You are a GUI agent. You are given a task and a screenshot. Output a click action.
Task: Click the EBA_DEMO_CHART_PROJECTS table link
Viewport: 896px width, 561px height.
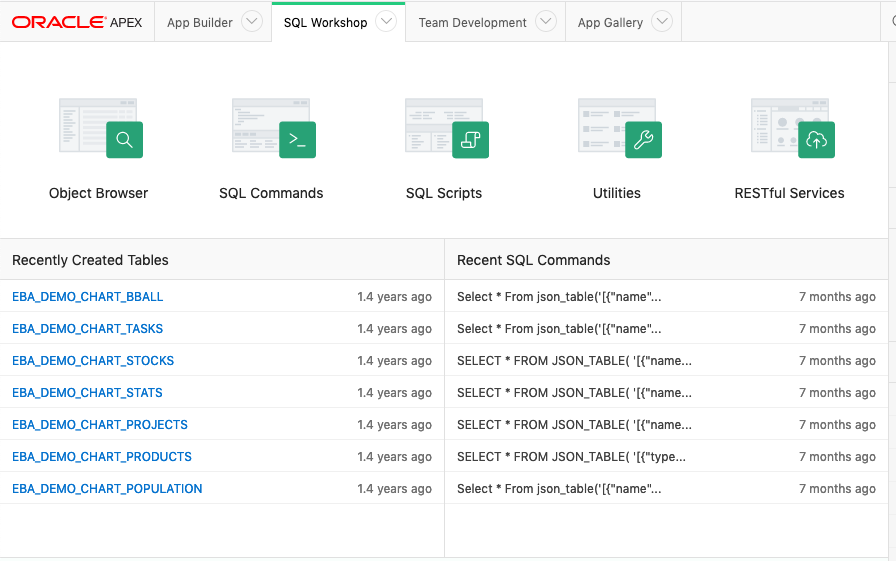100,425
